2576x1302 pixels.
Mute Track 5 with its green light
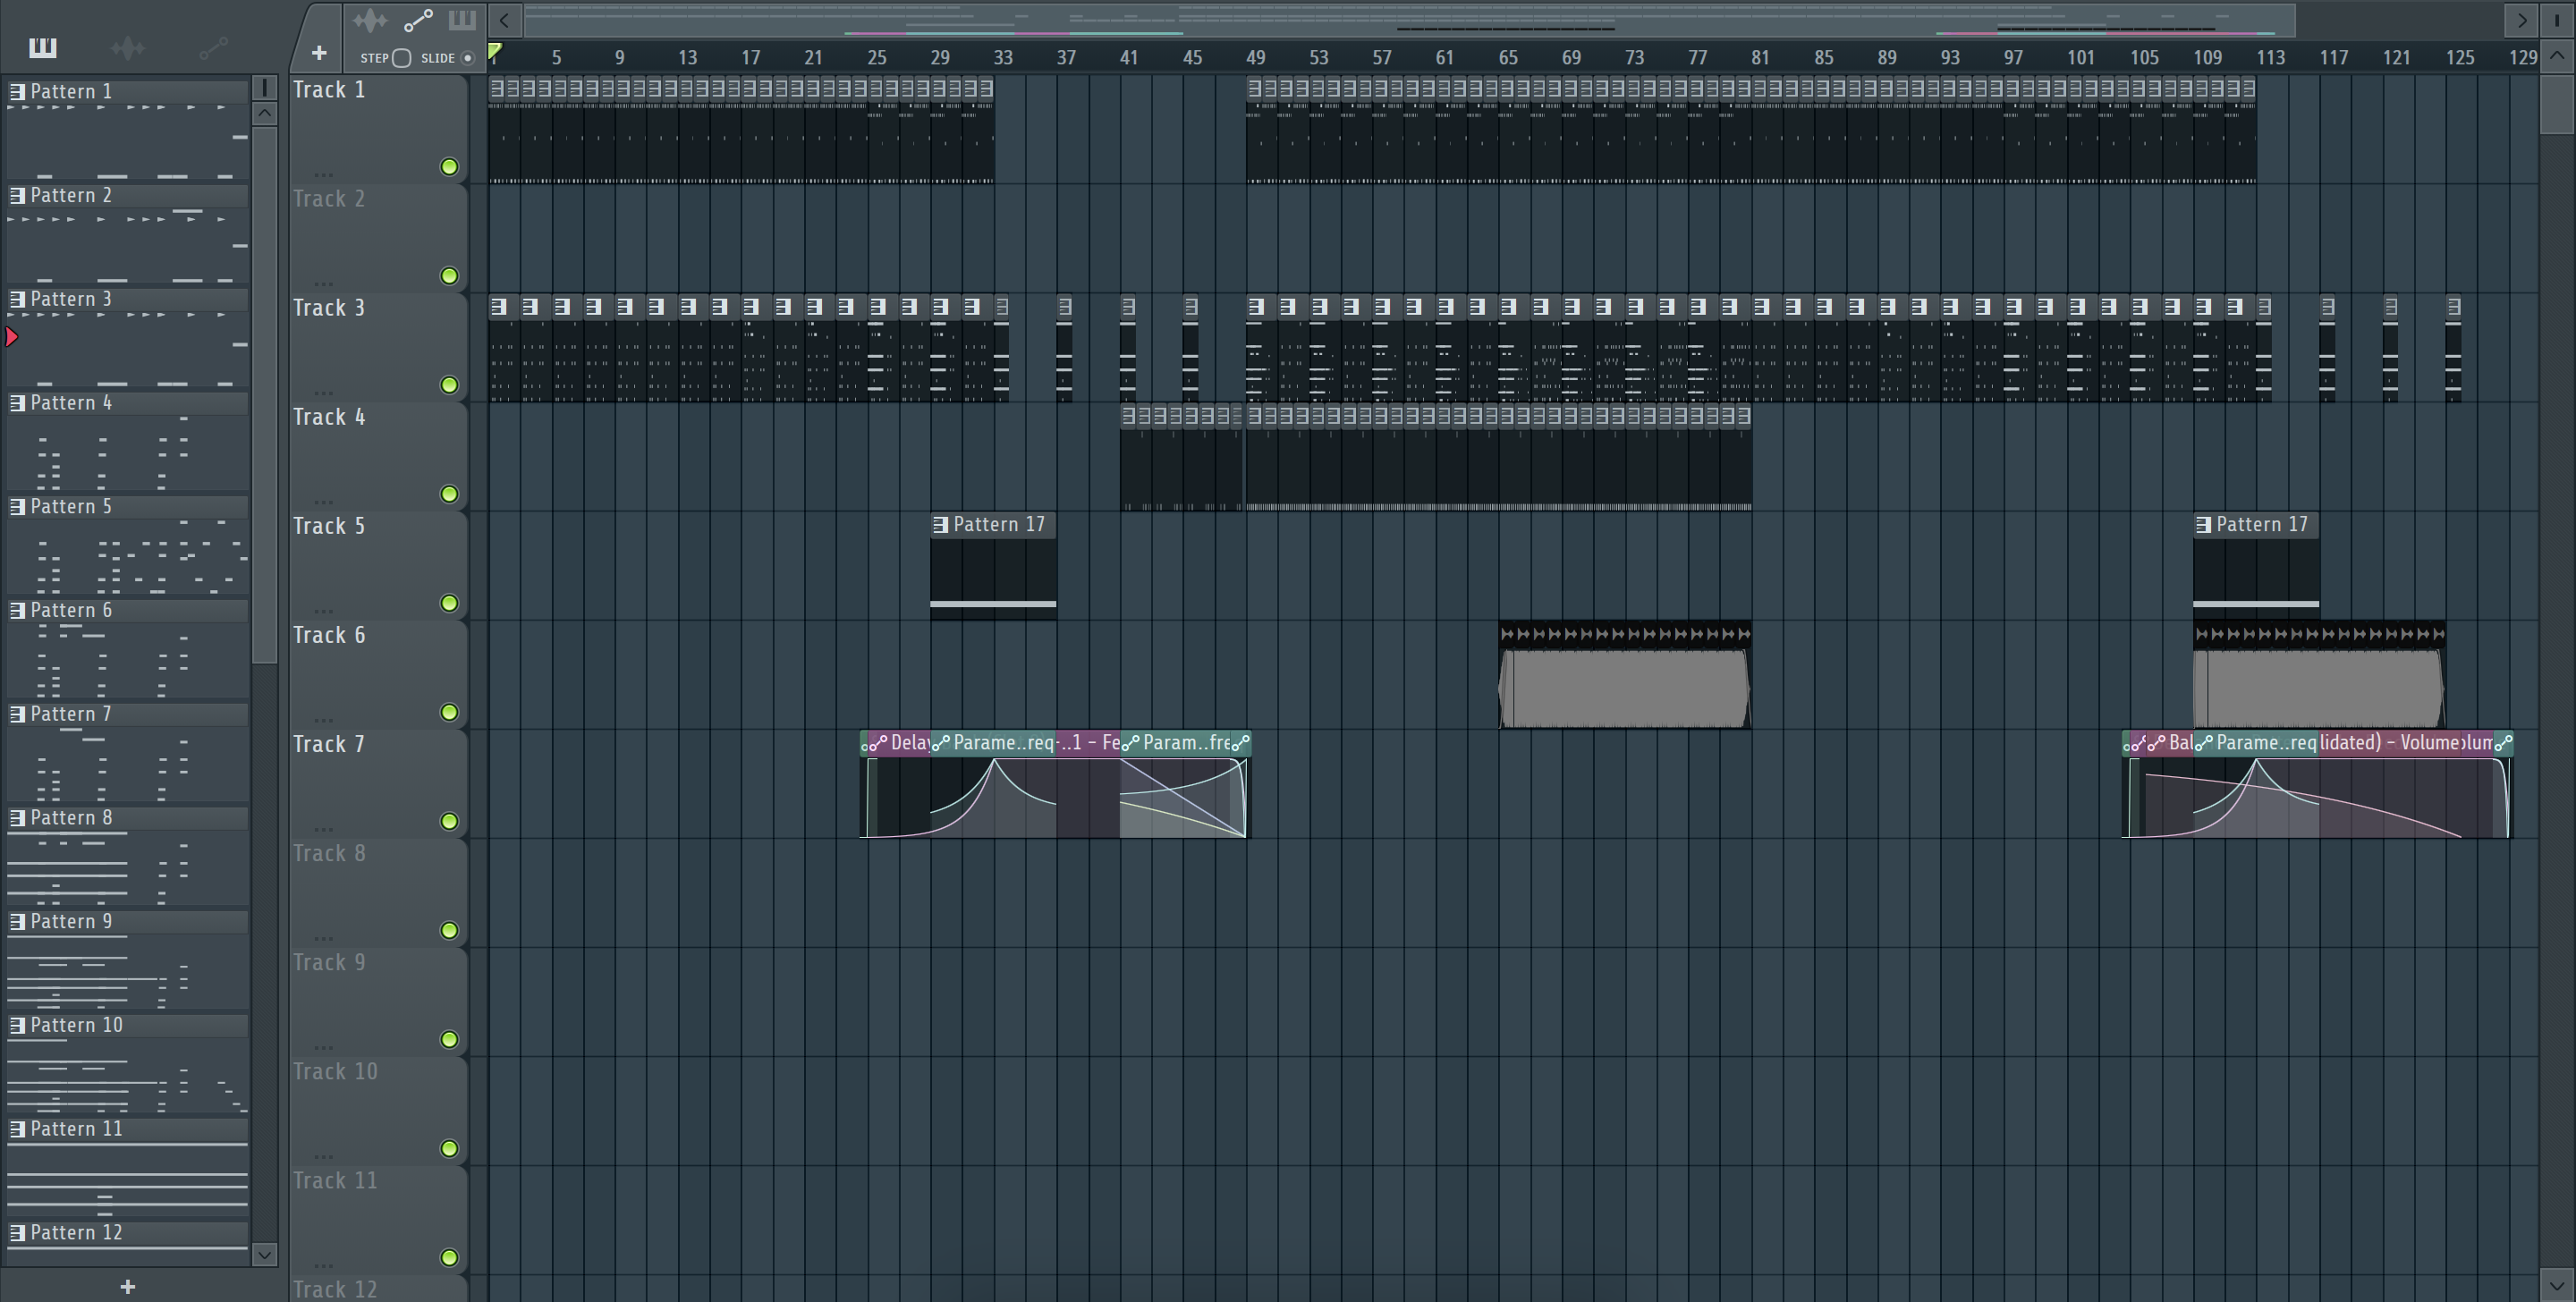(x=449, y=603)
